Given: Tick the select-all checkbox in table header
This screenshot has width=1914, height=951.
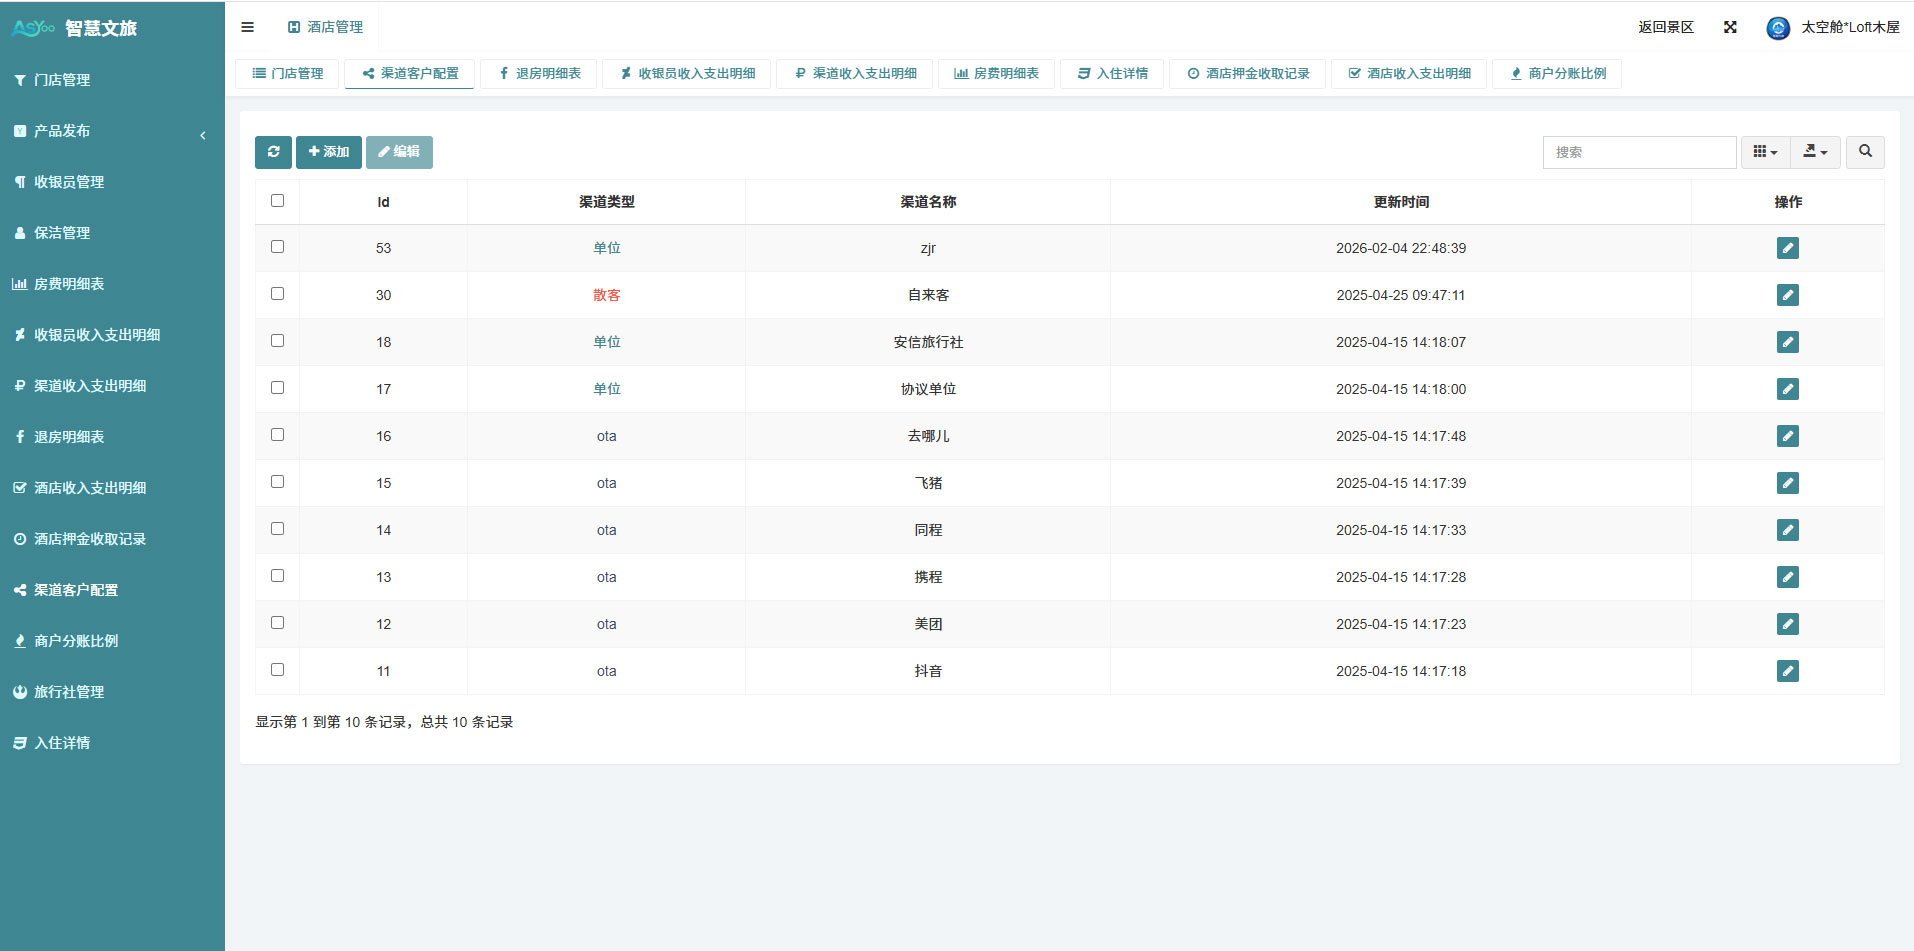Looking at the screenshot, I should tap(277, 201).
